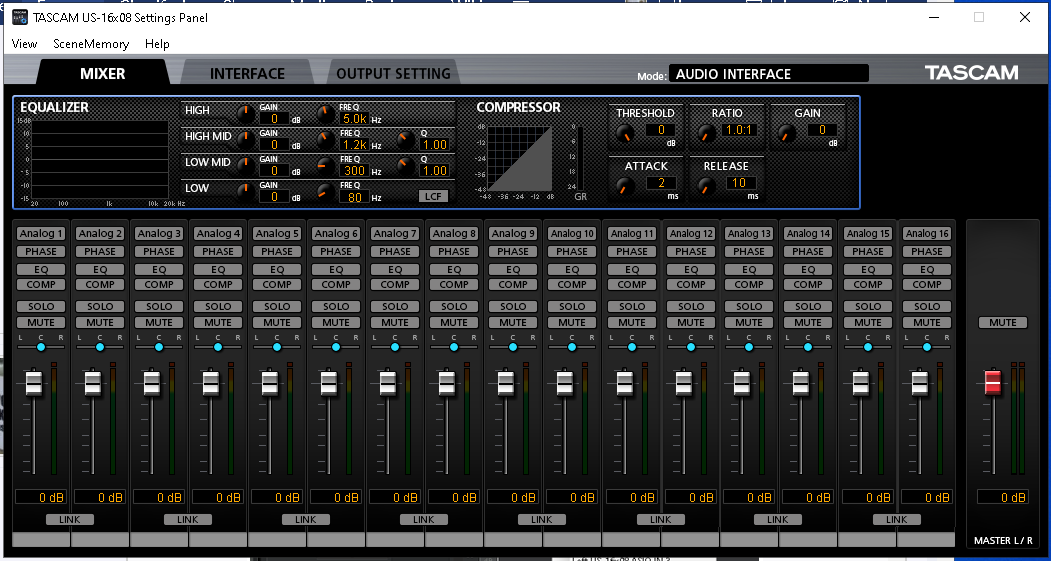The width and height of the screenshot is (1051, 561).
Task: Click the Analog 8 fader handle
Action: (x=446, y=383)
